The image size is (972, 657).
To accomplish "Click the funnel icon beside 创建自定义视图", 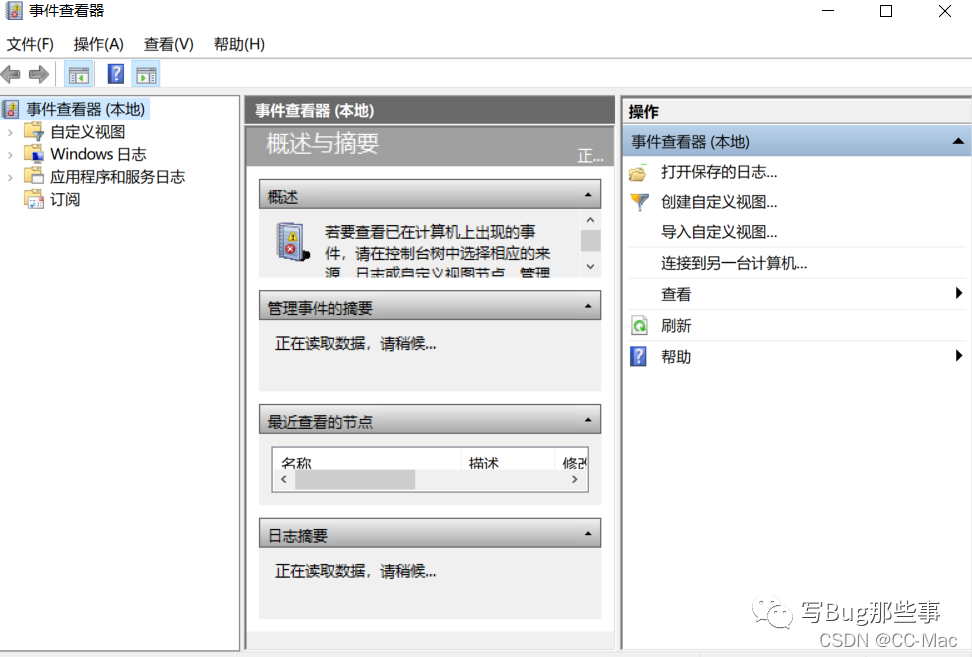I will tap(638, 202).
